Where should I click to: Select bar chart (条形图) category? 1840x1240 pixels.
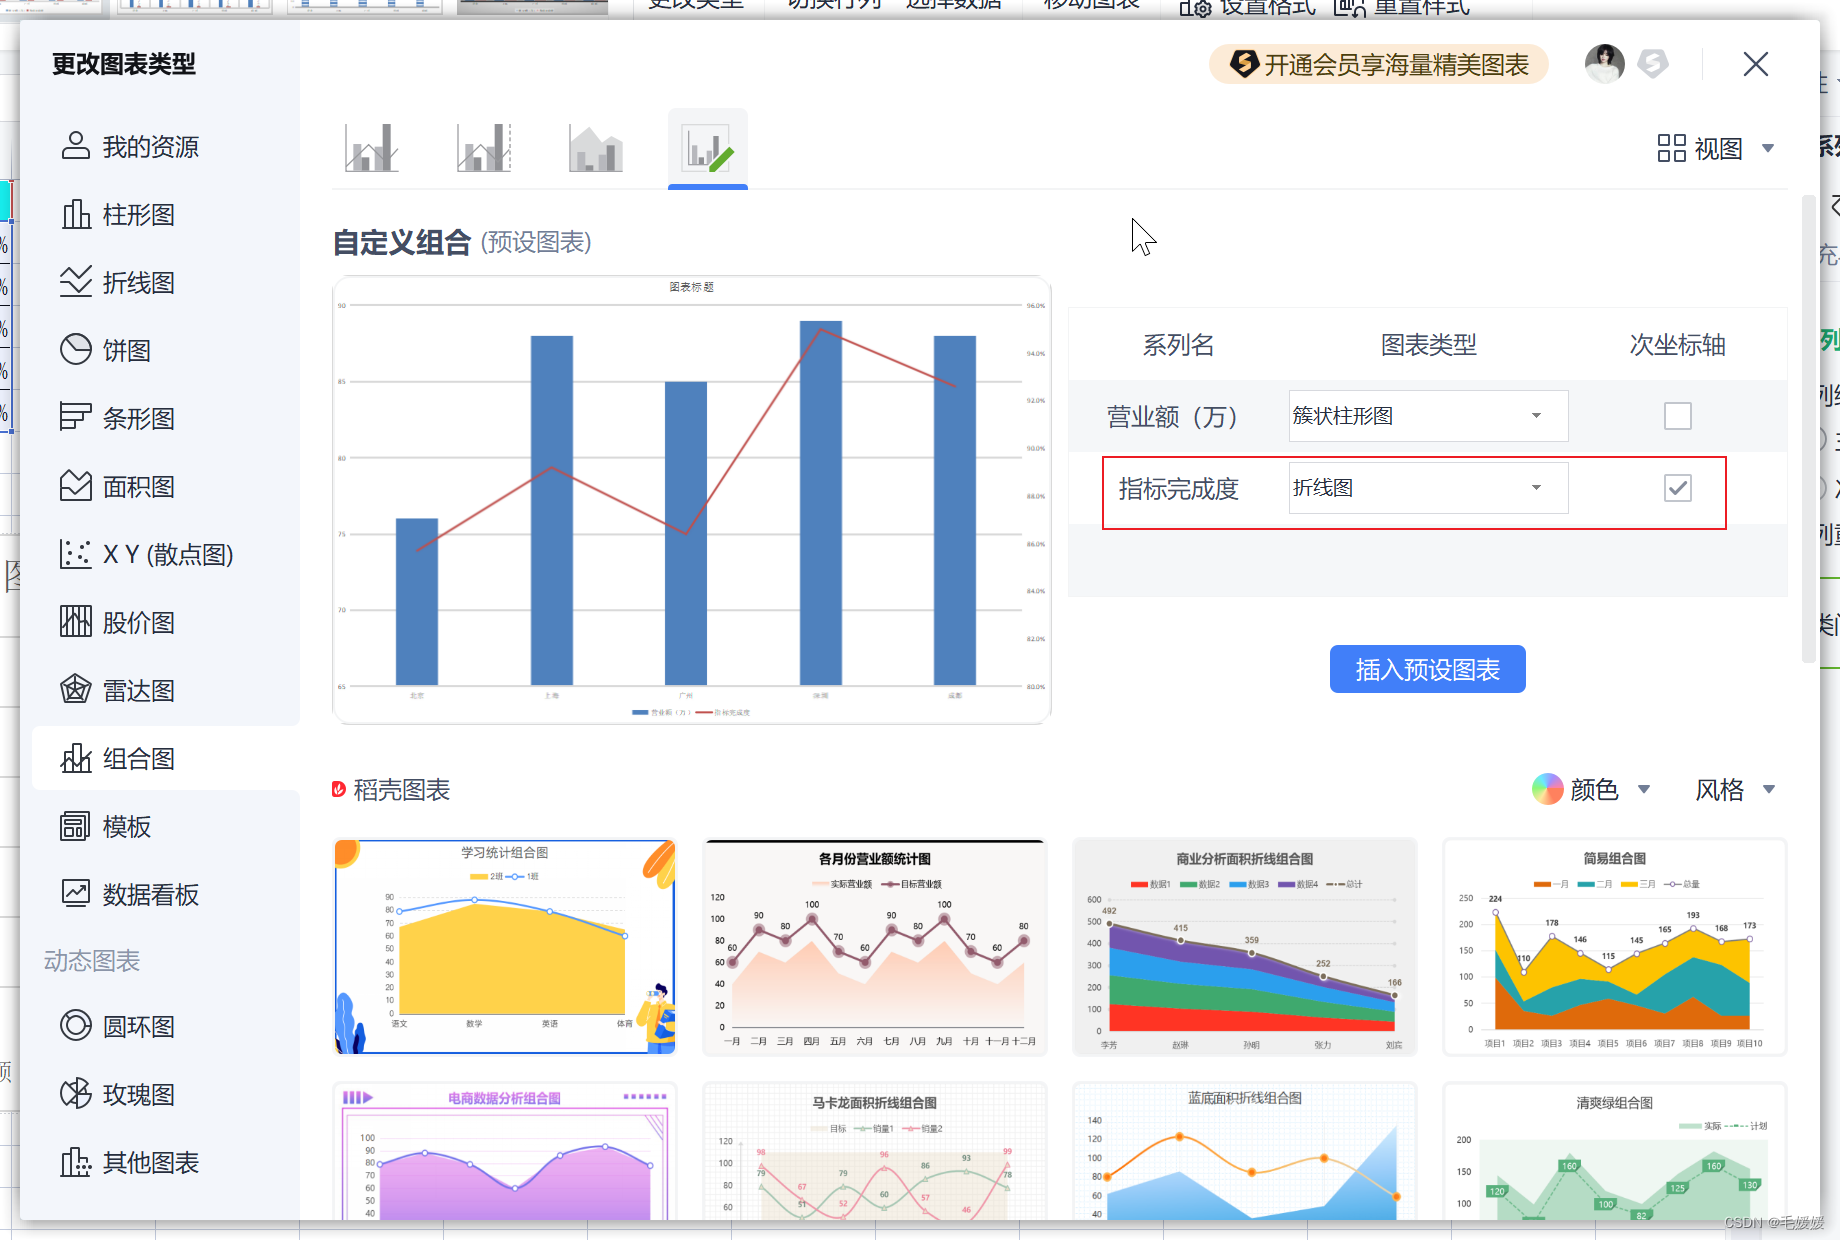tap(118, 419)
